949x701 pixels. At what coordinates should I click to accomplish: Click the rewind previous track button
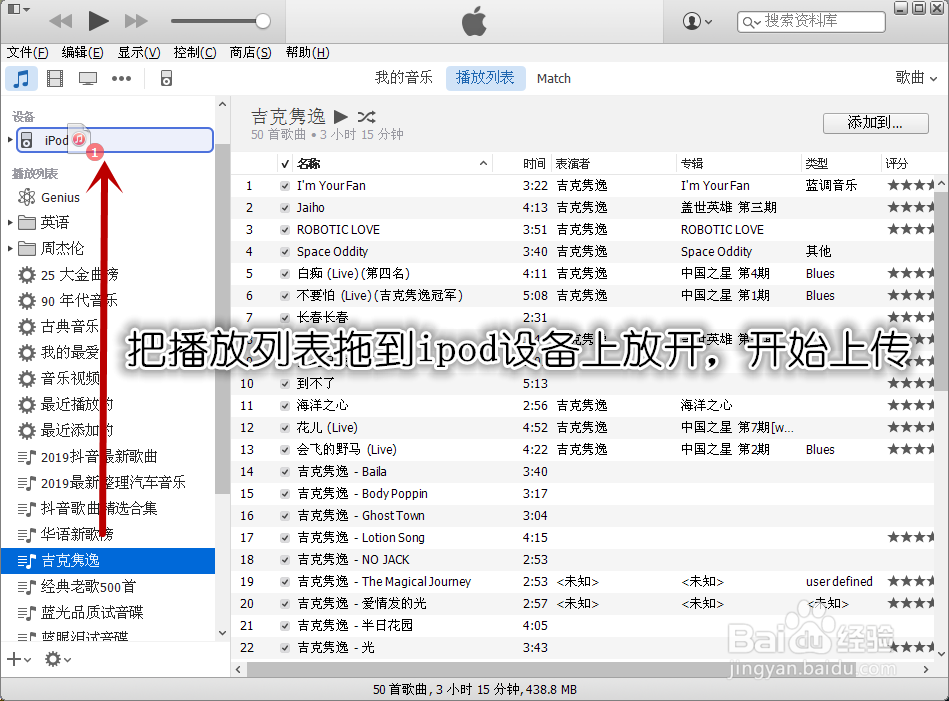[x=61, y=21]
